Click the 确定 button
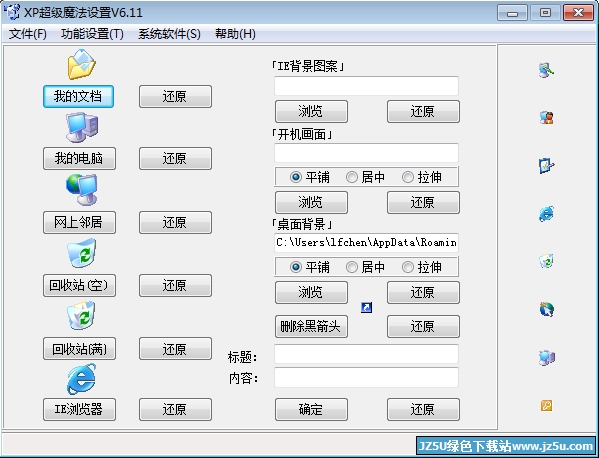This screenshot has width=599, height=458. (x=311, y=409)
